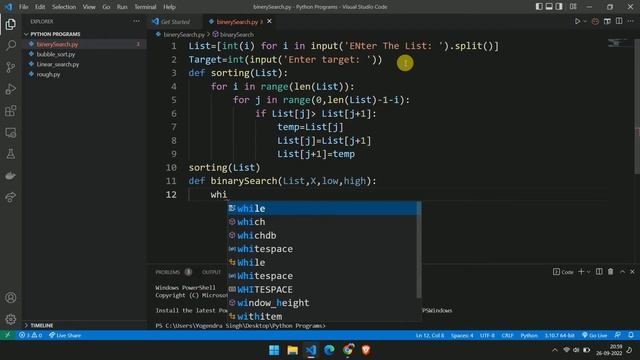The image size is (640, 360).
Task: Open the Extensions view
Action: point(11,111)
